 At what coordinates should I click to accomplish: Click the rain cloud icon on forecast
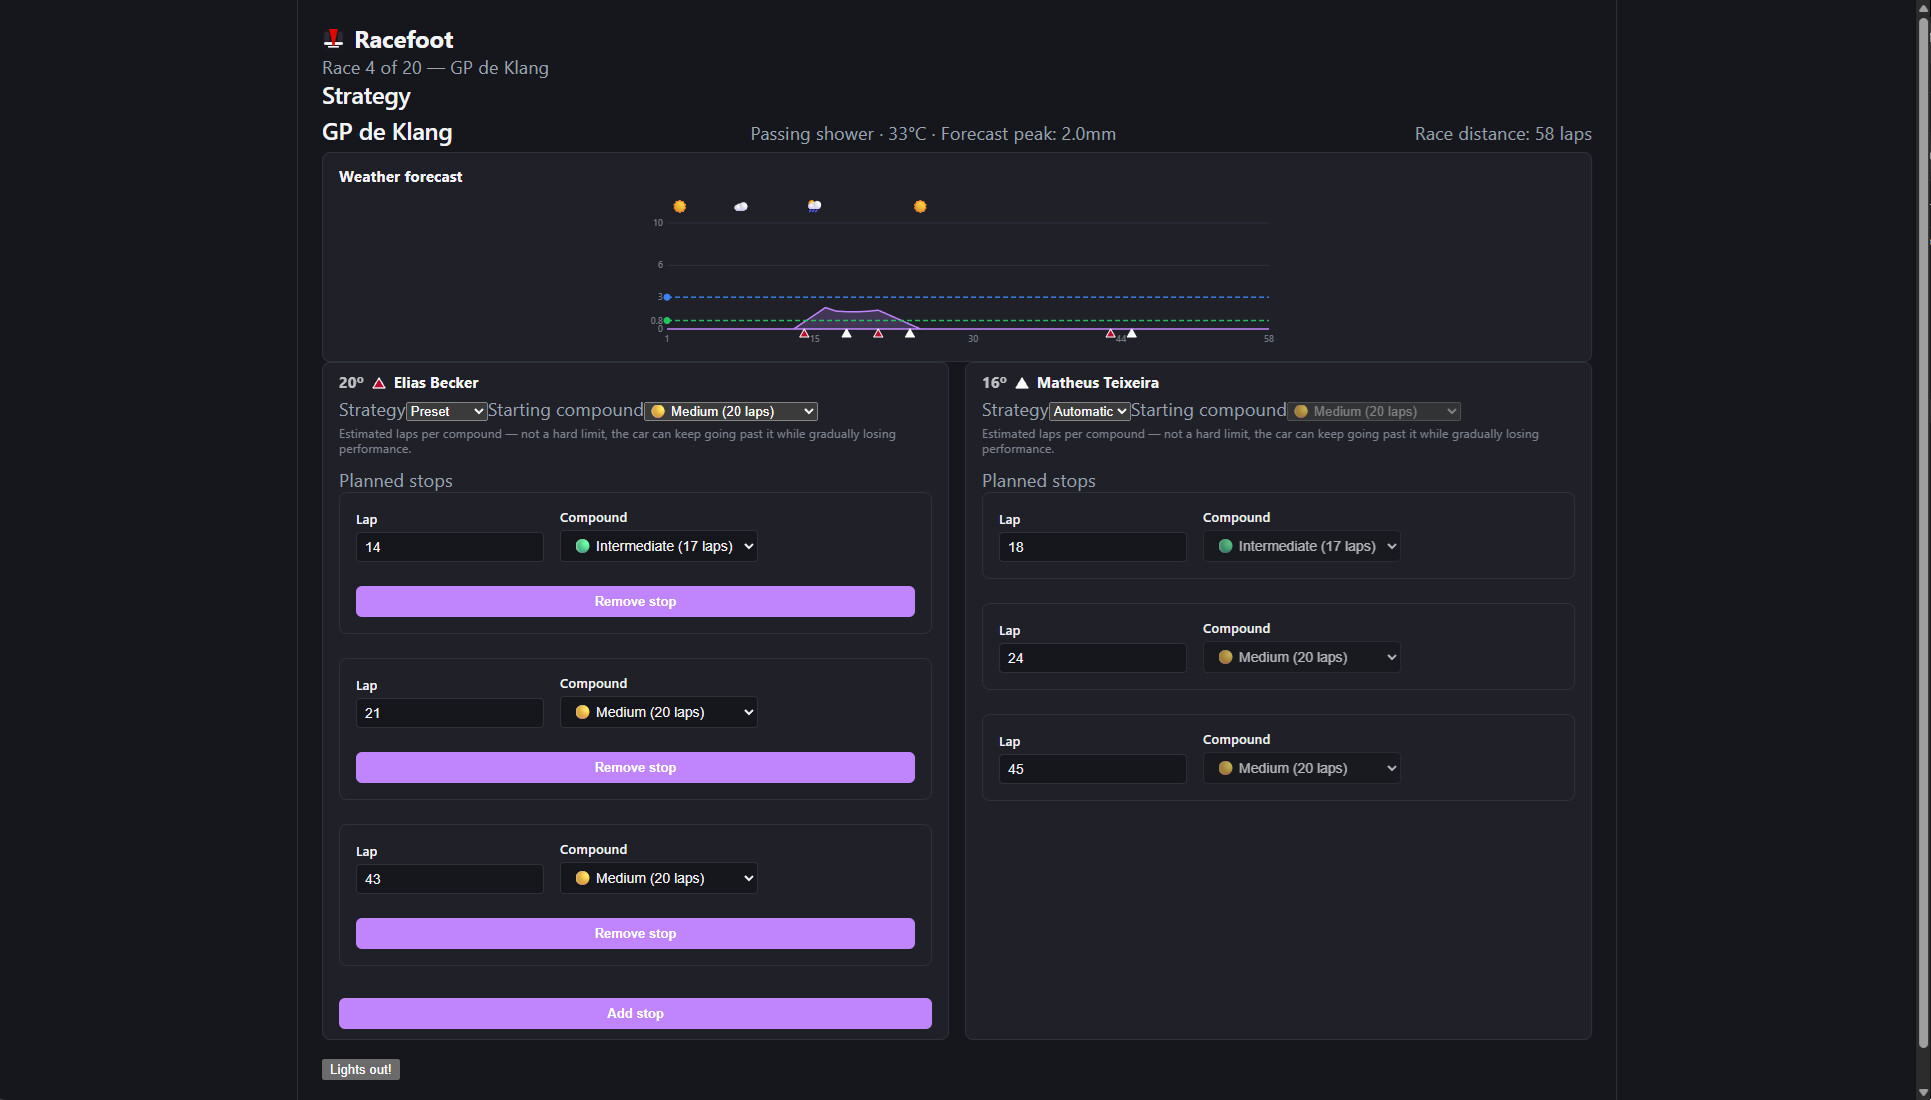click(x=814, y=206)
